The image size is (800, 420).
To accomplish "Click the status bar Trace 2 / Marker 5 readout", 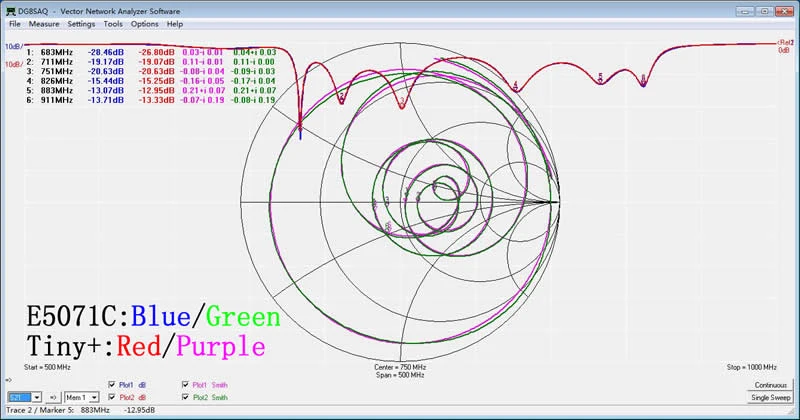I will coord(81,410).
